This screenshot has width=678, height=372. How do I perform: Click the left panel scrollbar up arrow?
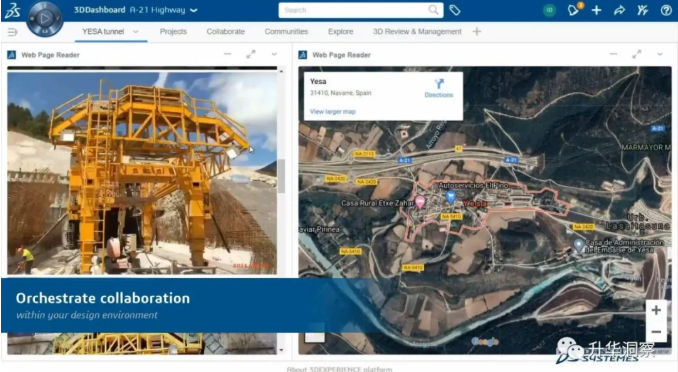pyautogui.click(x=281, y=71)
